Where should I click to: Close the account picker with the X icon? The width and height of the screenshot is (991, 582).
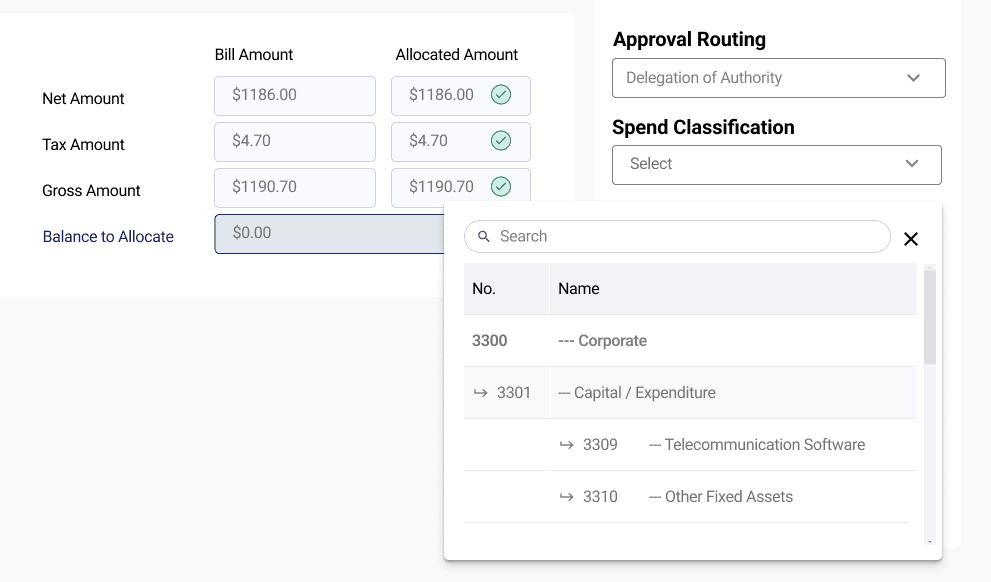click(x=911, y=239)
